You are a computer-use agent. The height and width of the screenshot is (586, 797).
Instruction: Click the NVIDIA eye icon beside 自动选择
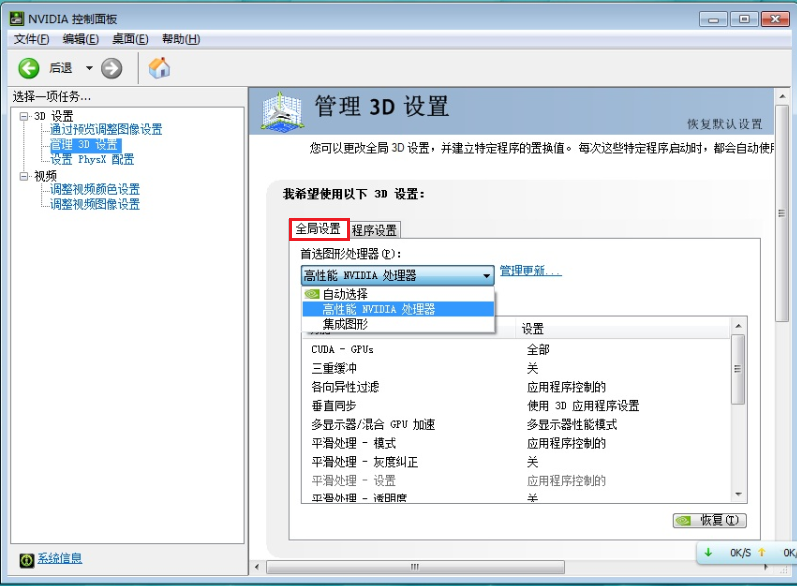pos(311,294)
